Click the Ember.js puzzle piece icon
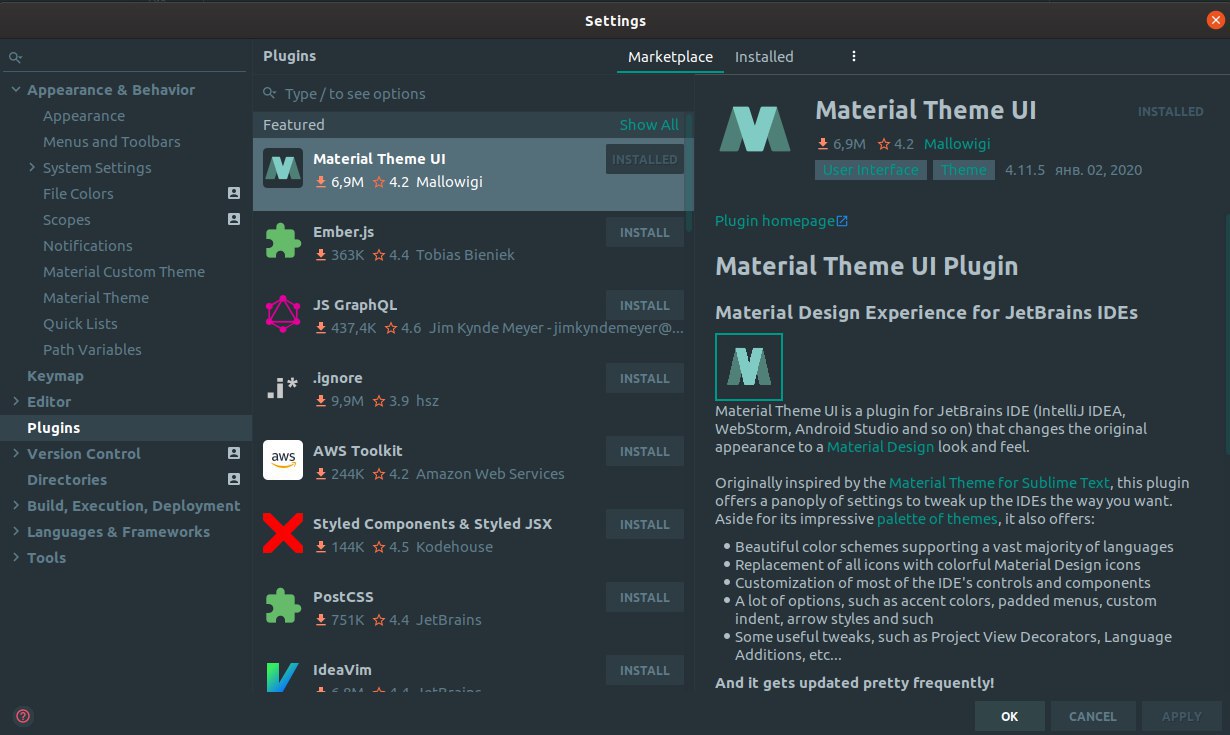The height and width of the screenshot is (735, 1230). coord(283,241)
